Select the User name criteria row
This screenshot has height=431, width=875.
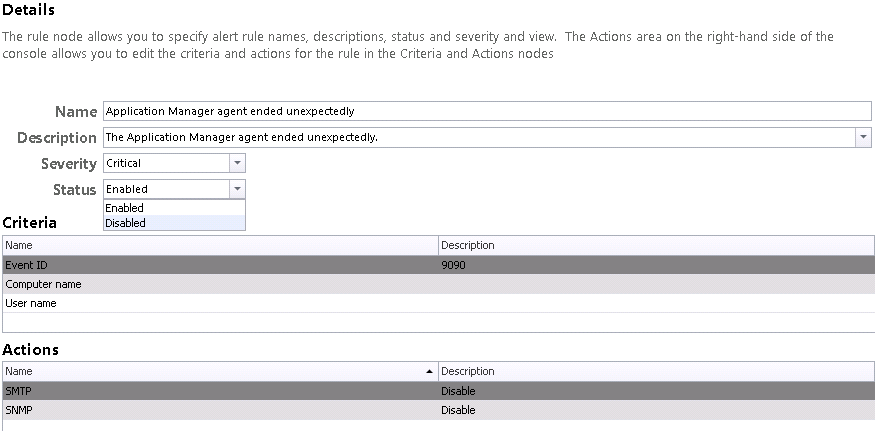coord(438,303)
